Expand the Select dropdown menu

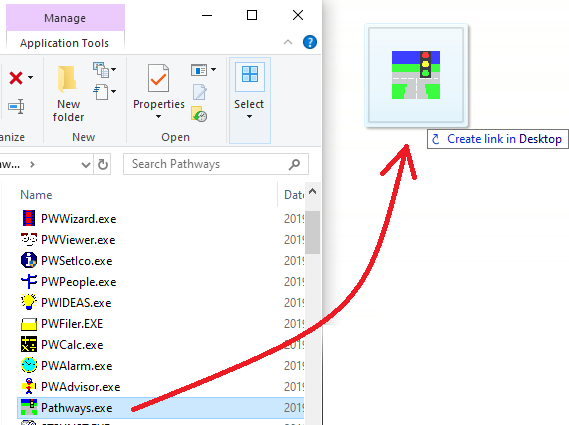(x=249, y=117)
